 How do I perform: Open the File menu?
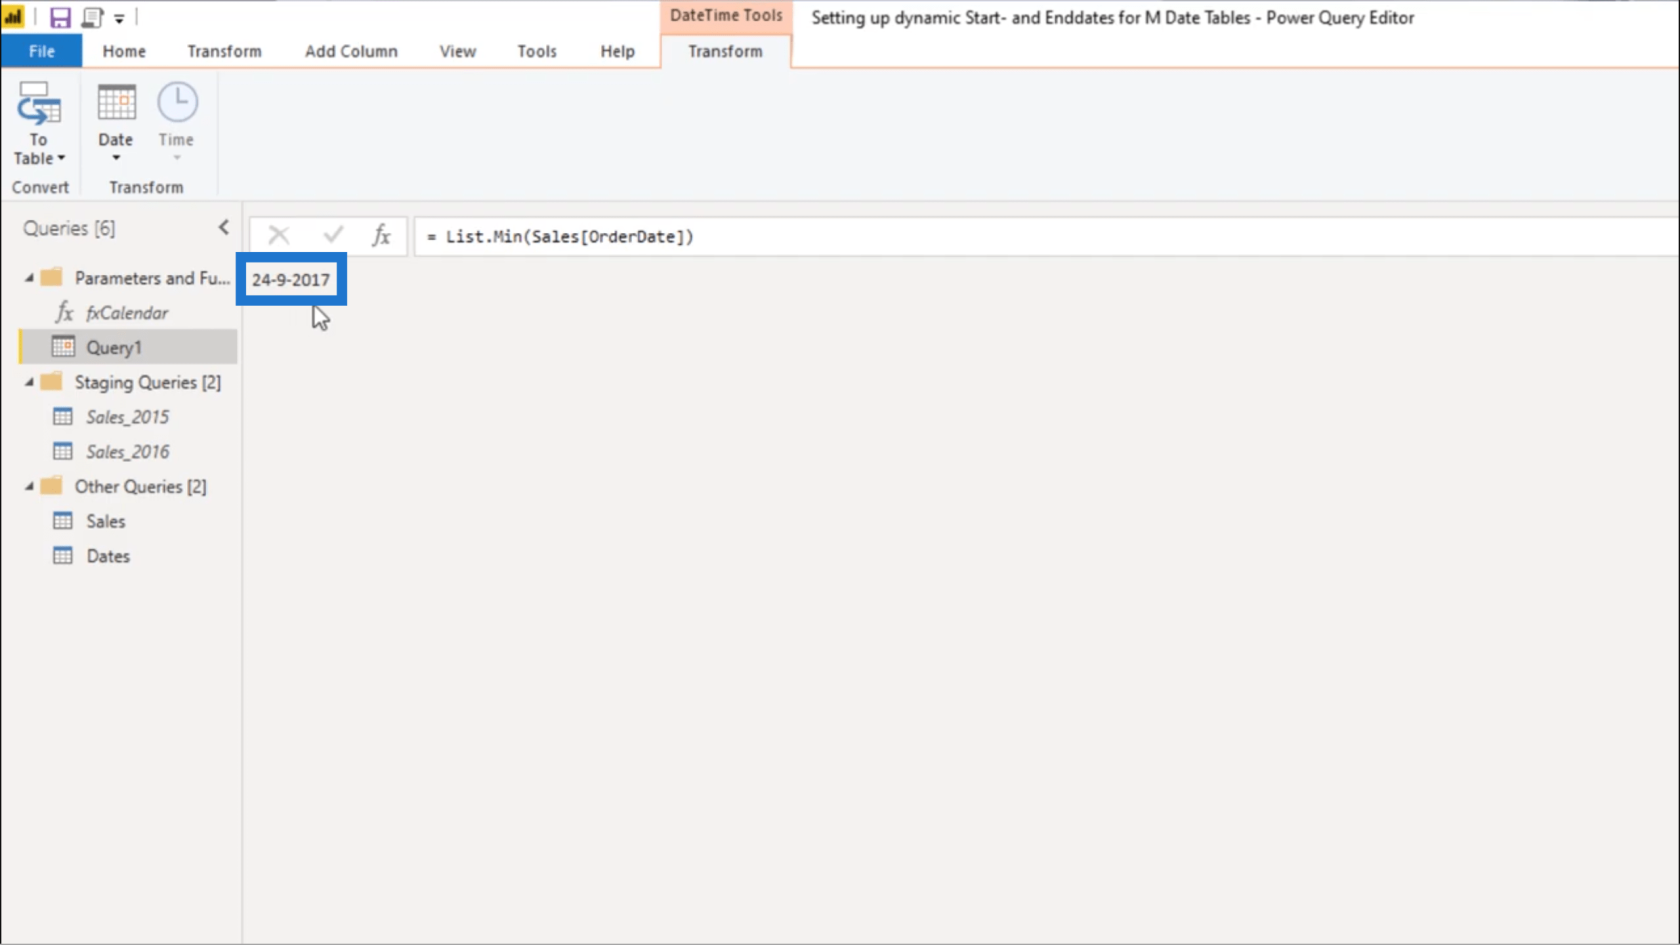coord(42,51)
